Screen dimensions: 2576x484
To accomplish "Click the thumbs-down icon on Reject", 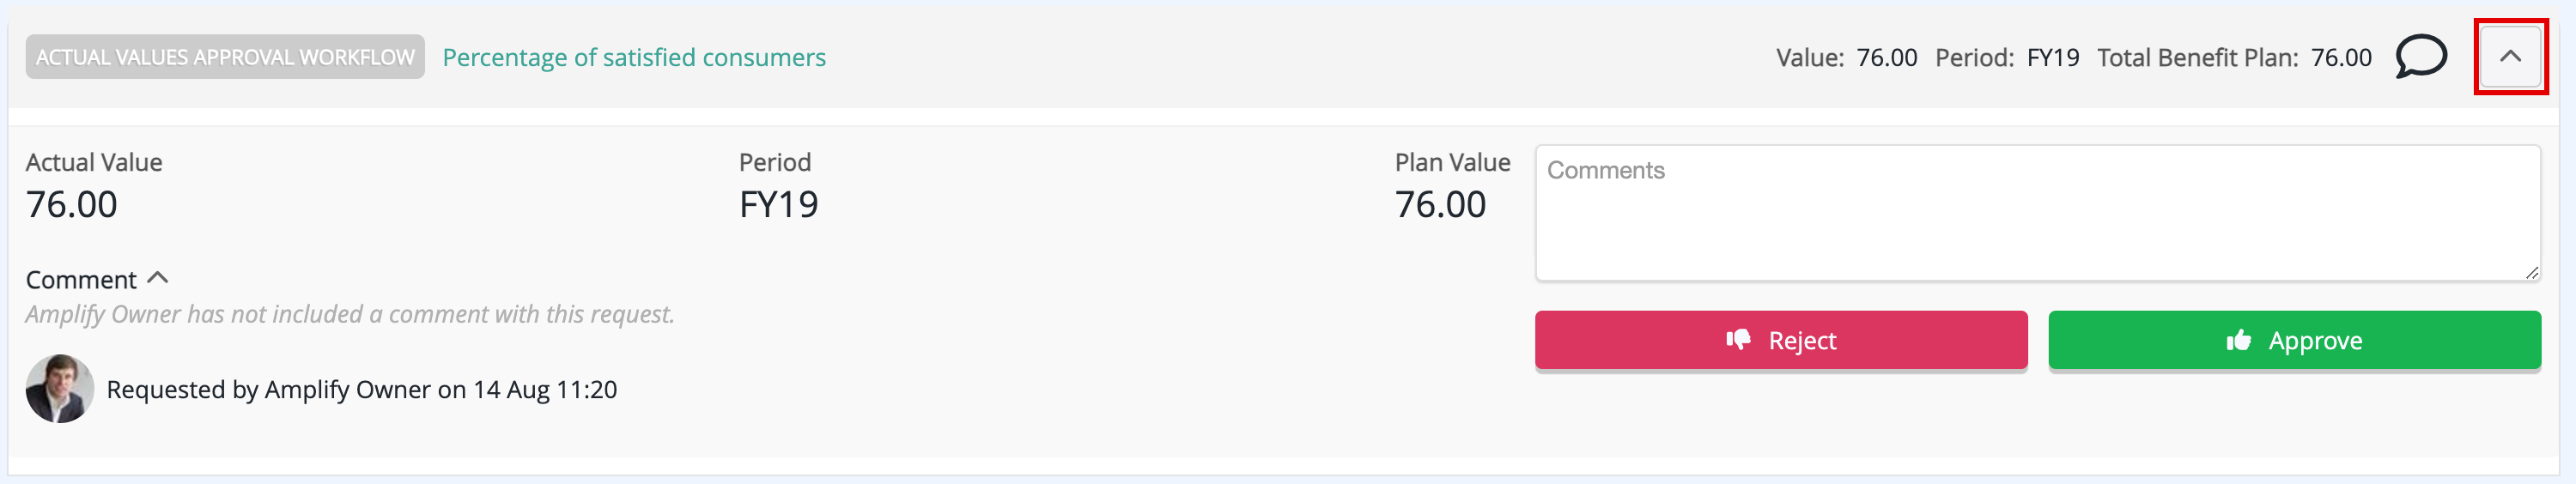I will coord(1739,340).
